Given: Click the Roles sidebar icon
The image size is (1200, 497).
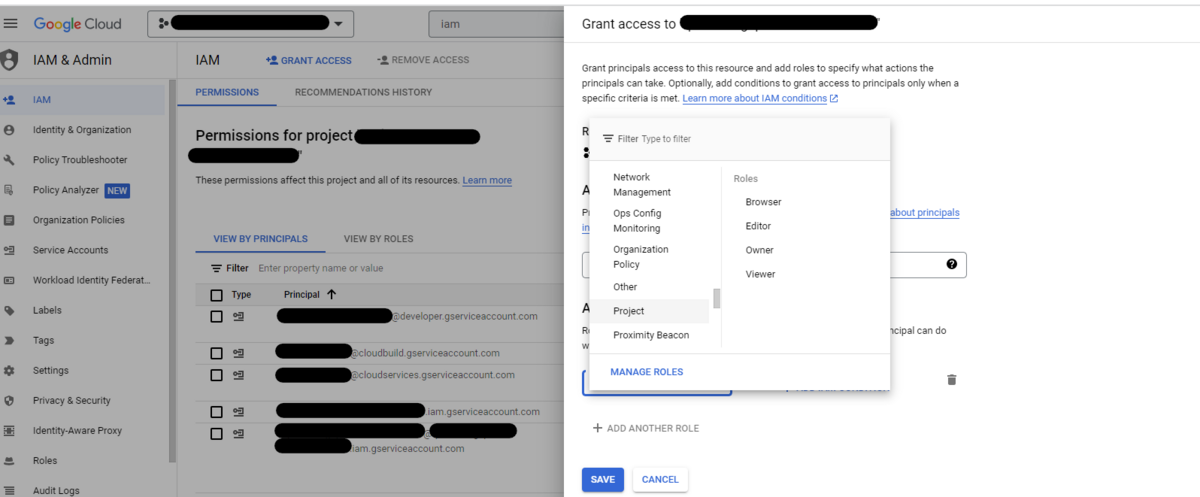Looking at the screenshot, I should [9, 461].
